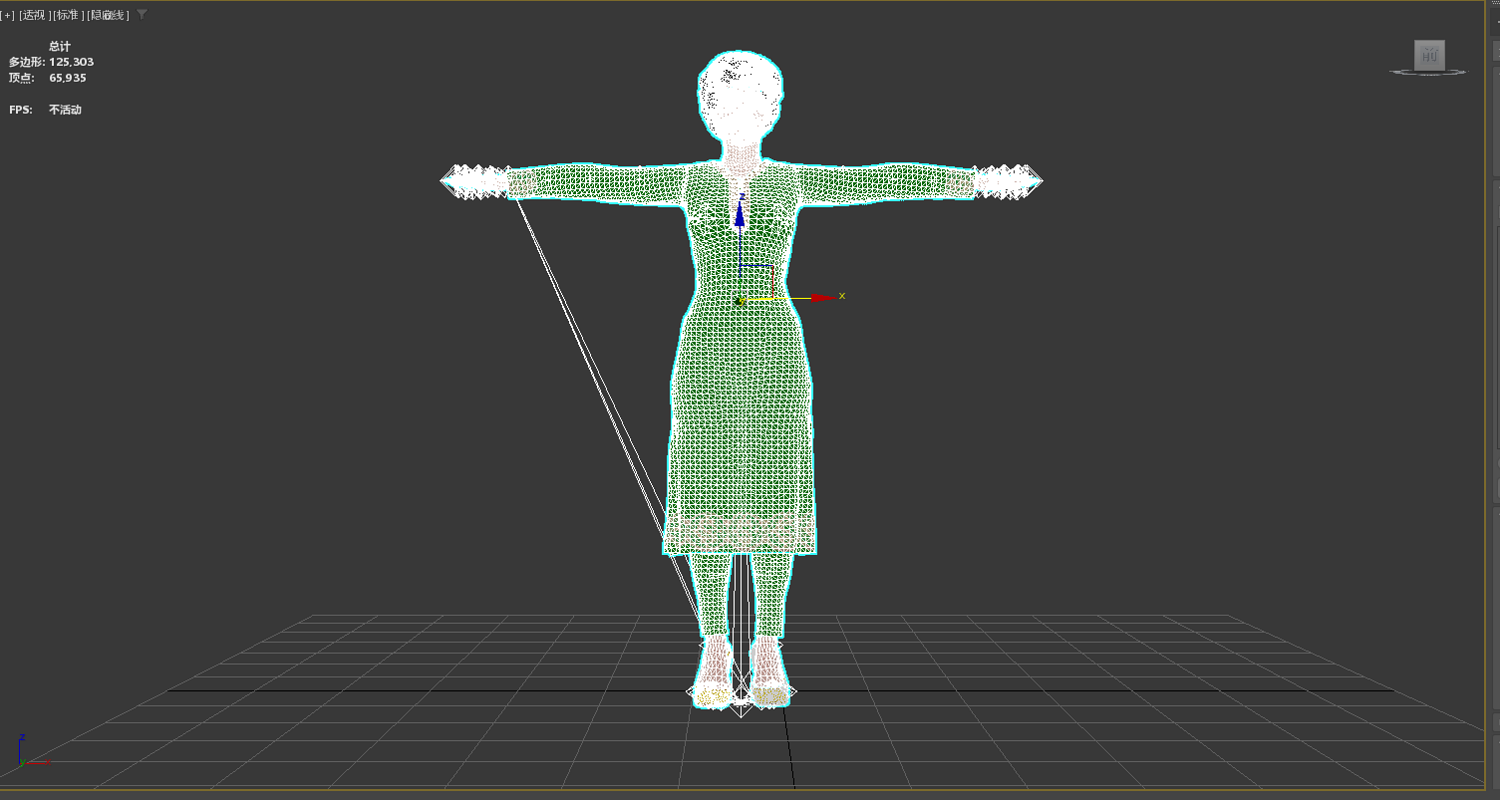Image resolution: width=1500 pixels, height=800 pixels.
Task: Click the world axis tripod in viewport corner
Action: pyautogui.click(x=28, y=754)
